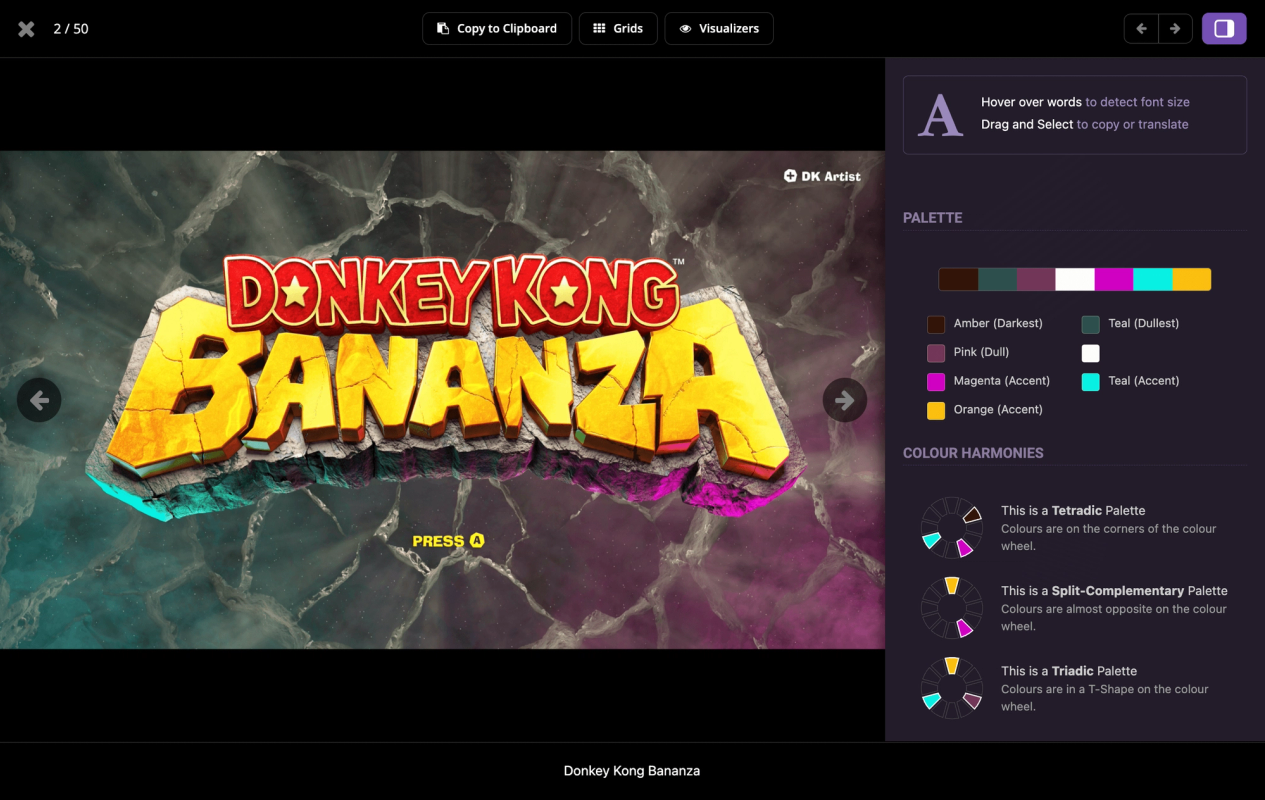
Task: Select the orange segment in palette bar
Action: click(1192, 279)
